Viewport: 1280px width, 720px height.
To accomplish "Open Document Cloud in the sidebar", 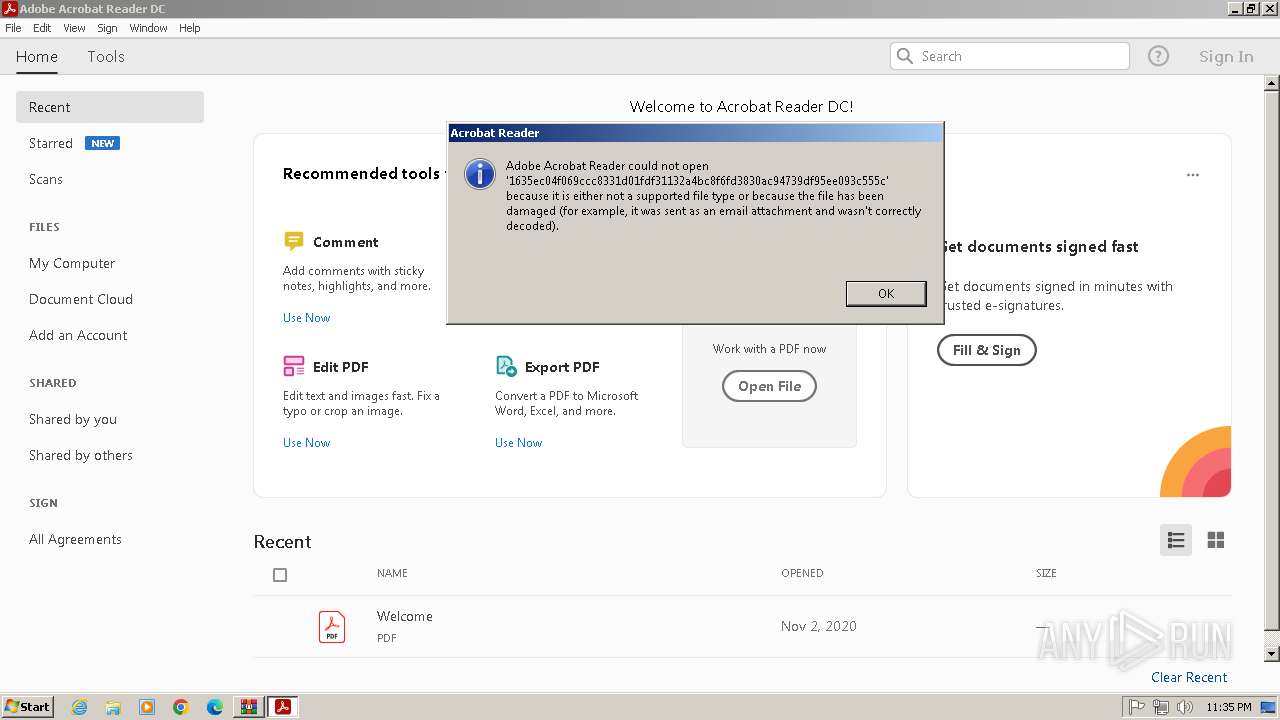I will click(x=81, y=299).
